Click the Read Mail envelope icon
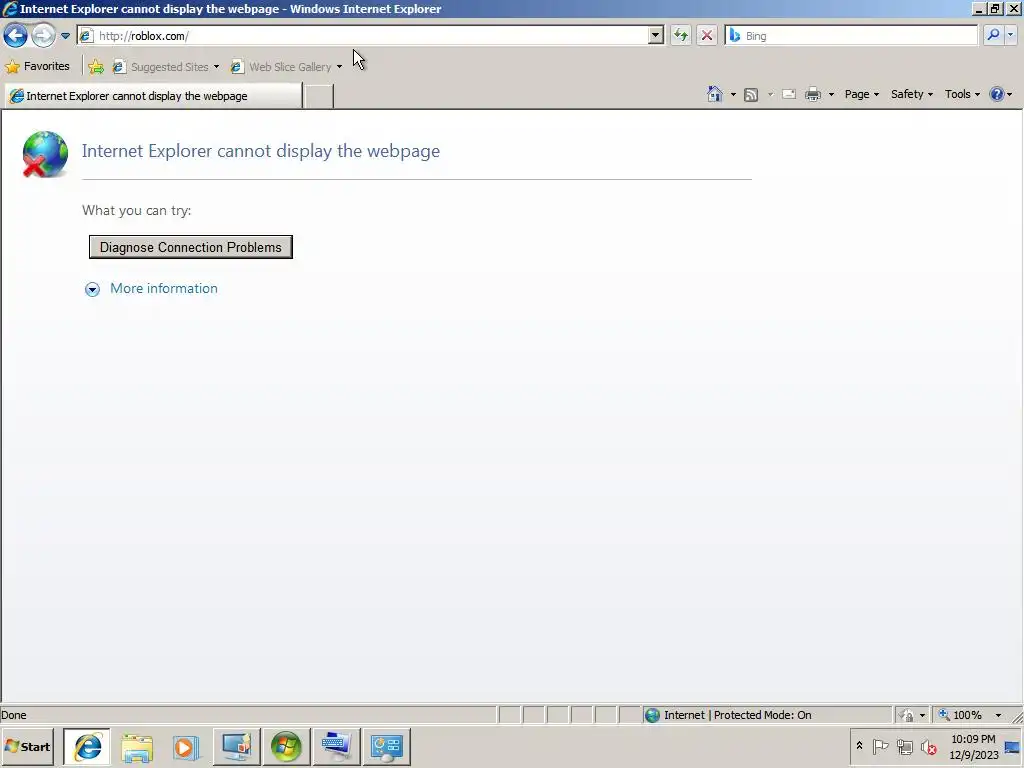The image size is (1024, 768). pyautogui.click(x=789, y=94)
